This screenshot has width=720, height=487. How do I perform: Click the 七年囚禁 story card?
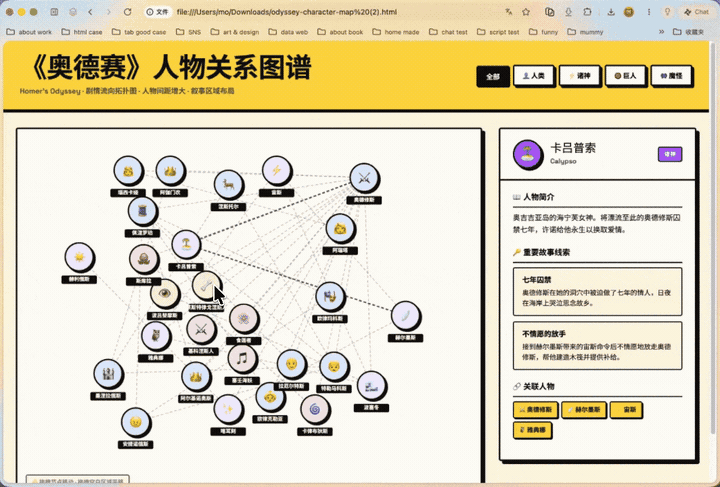click(597, 291)
